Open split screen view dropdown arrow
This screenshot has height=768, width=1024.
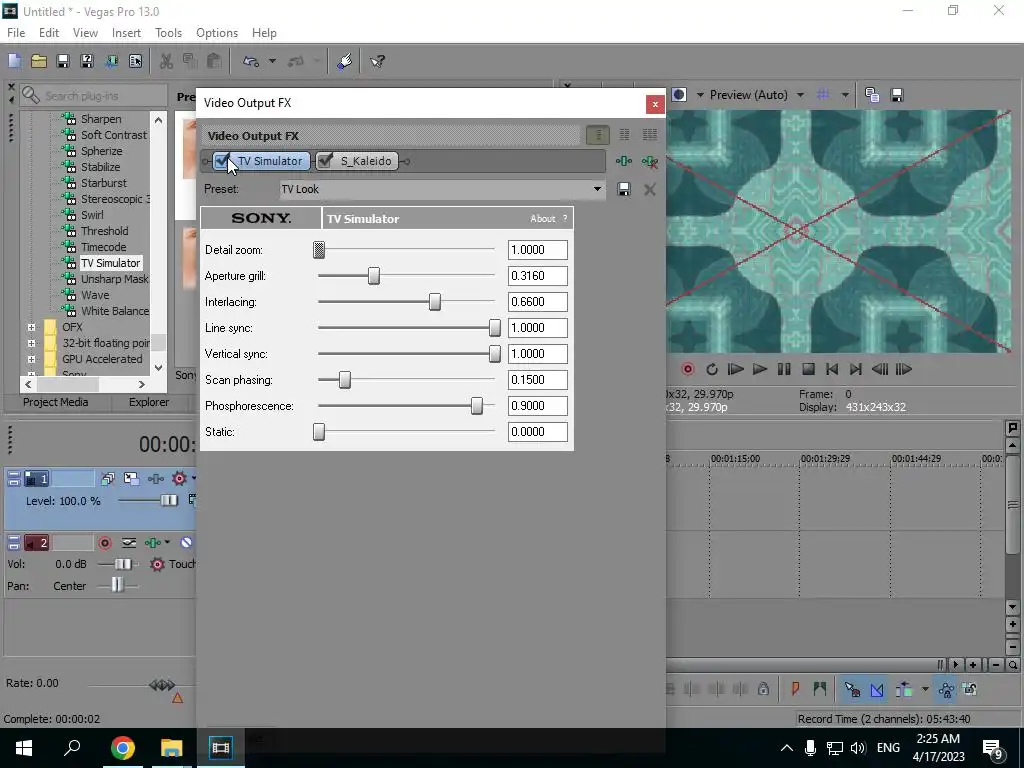click(700, 95)
